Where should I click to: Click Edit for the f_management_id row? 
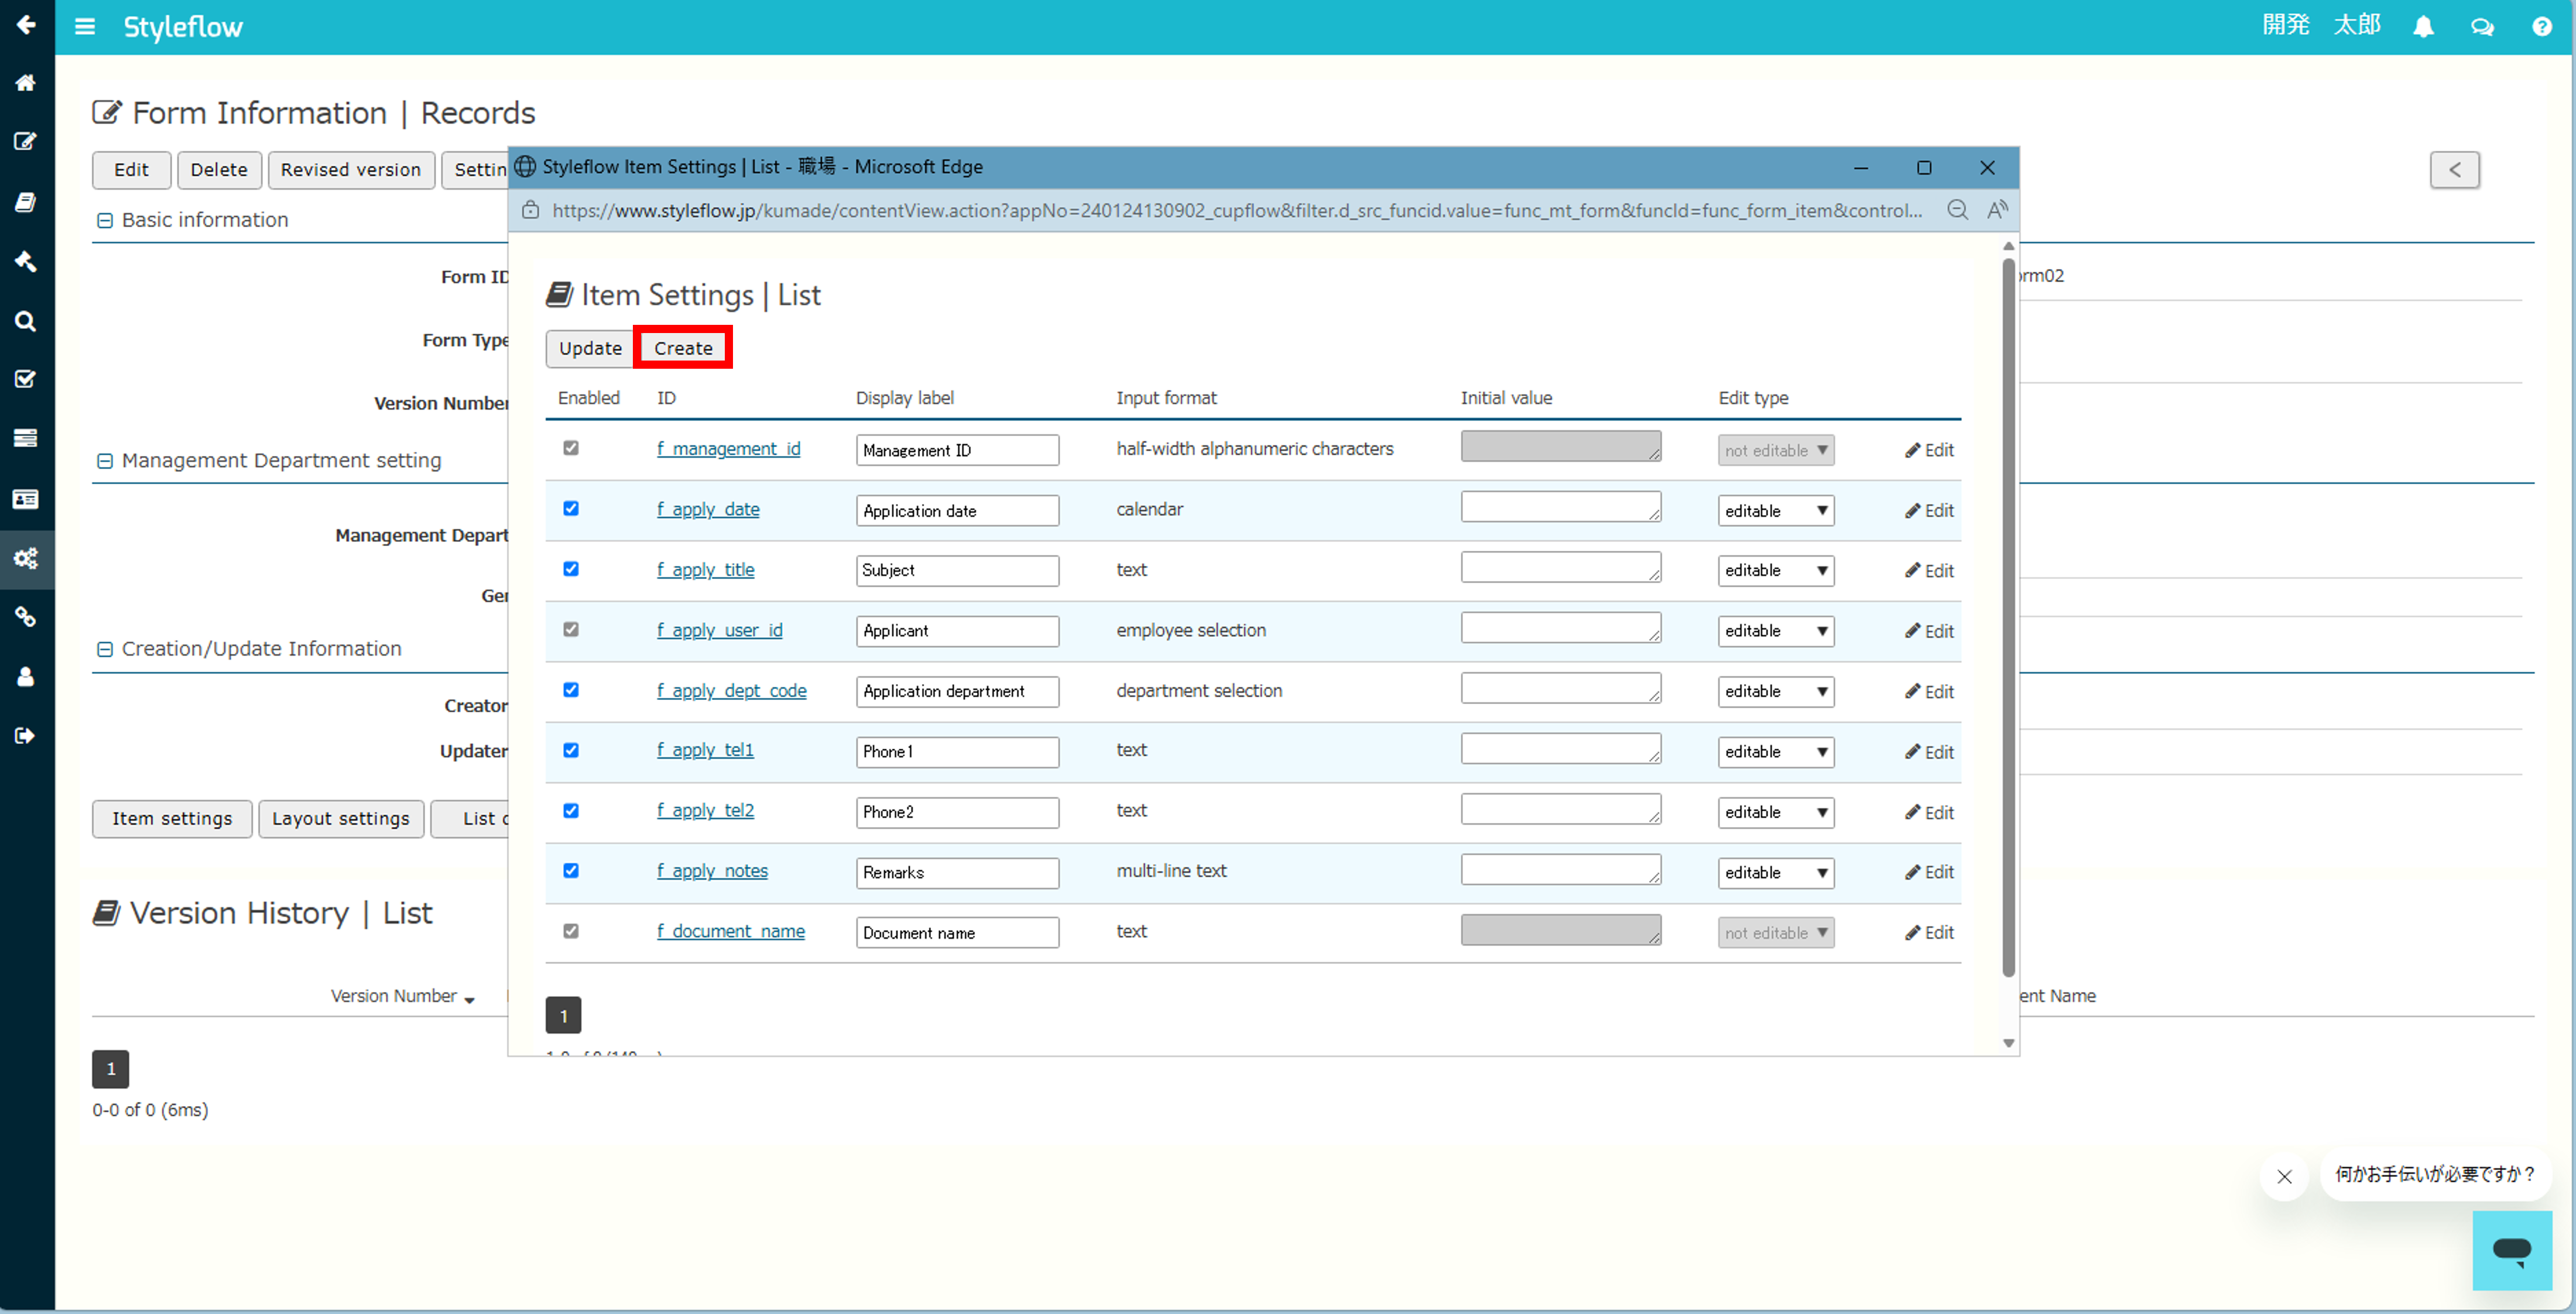1929,450
